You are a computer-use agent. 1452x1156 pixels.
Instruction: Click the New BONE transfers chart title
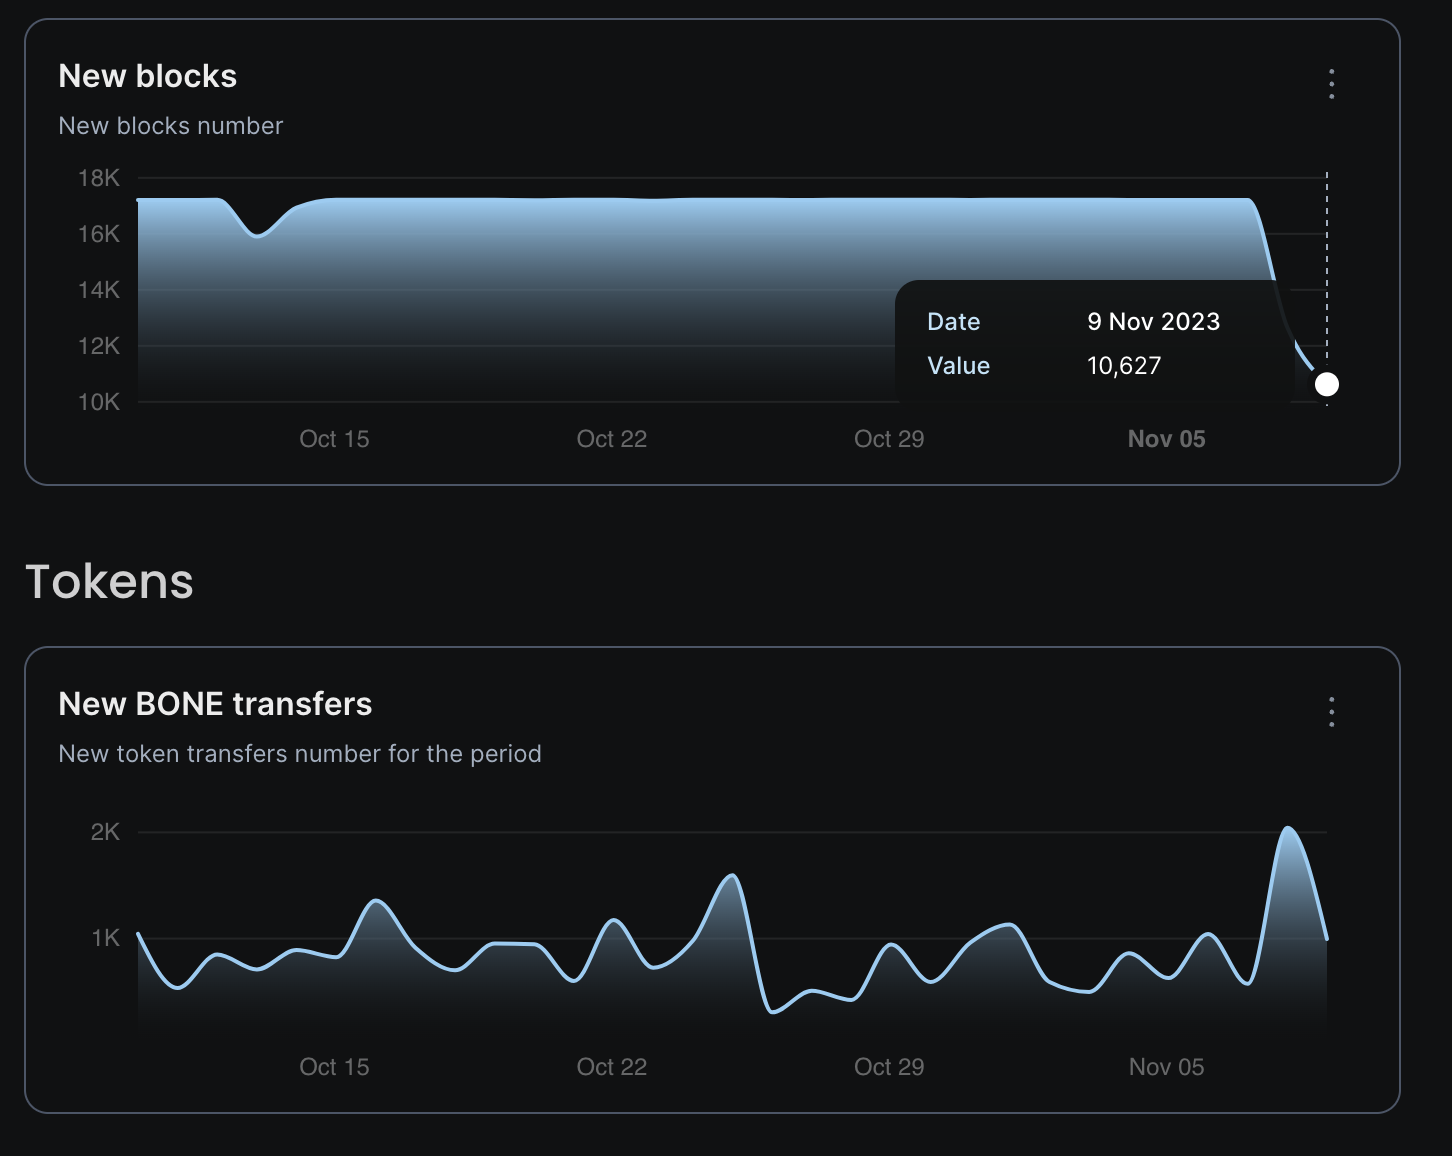[x=215, y=704]
